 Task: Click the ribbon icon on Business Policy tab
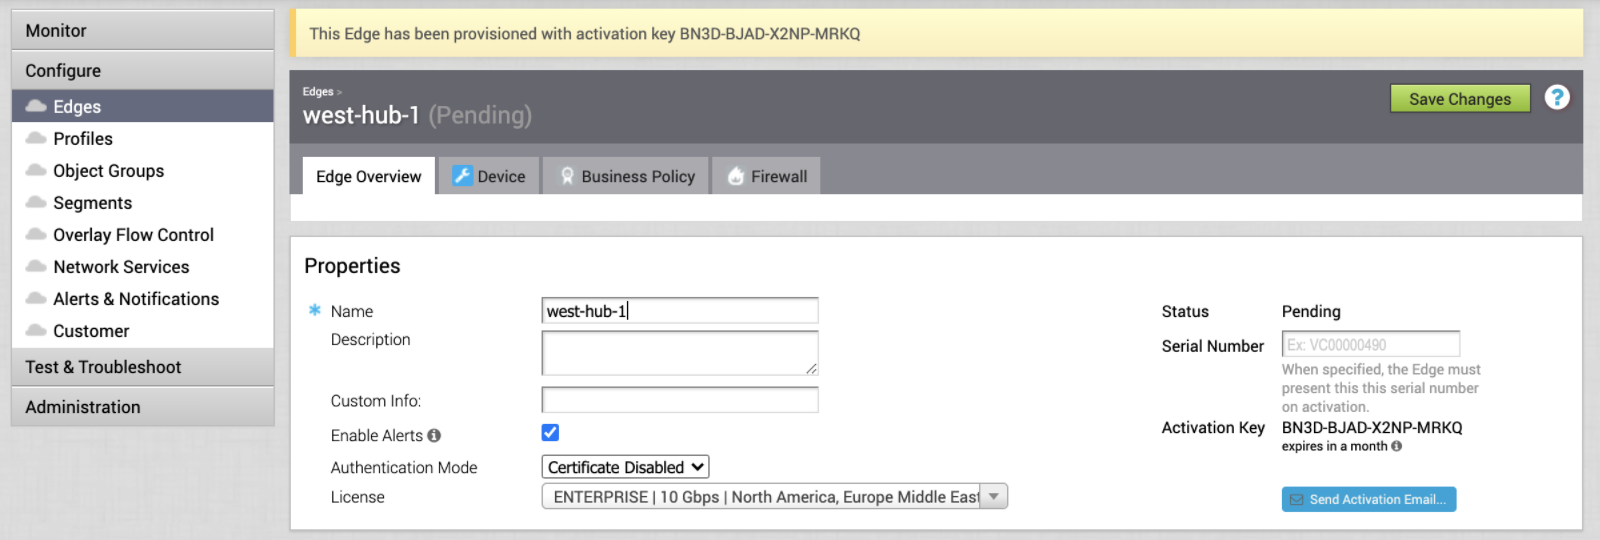click(567, 176)
